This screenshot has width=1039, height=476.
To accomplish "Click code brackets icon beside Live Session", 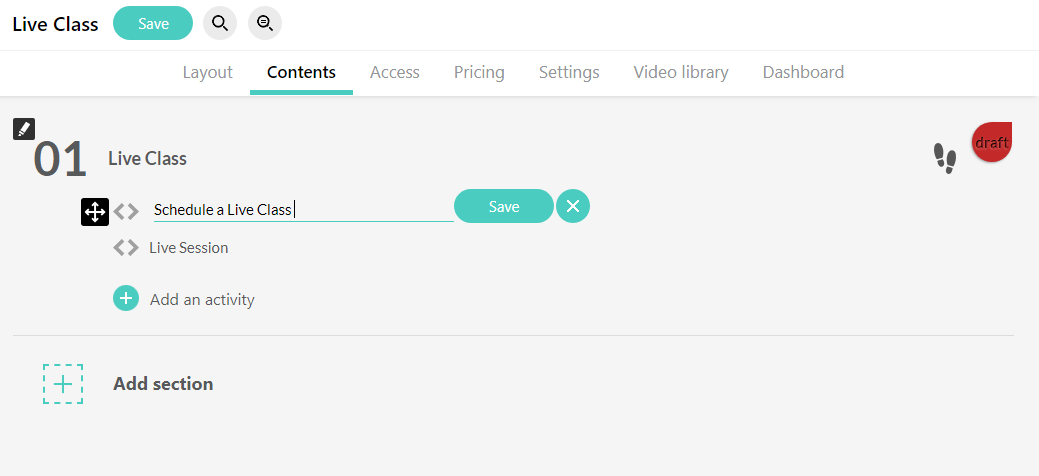I will pos(126,248).
